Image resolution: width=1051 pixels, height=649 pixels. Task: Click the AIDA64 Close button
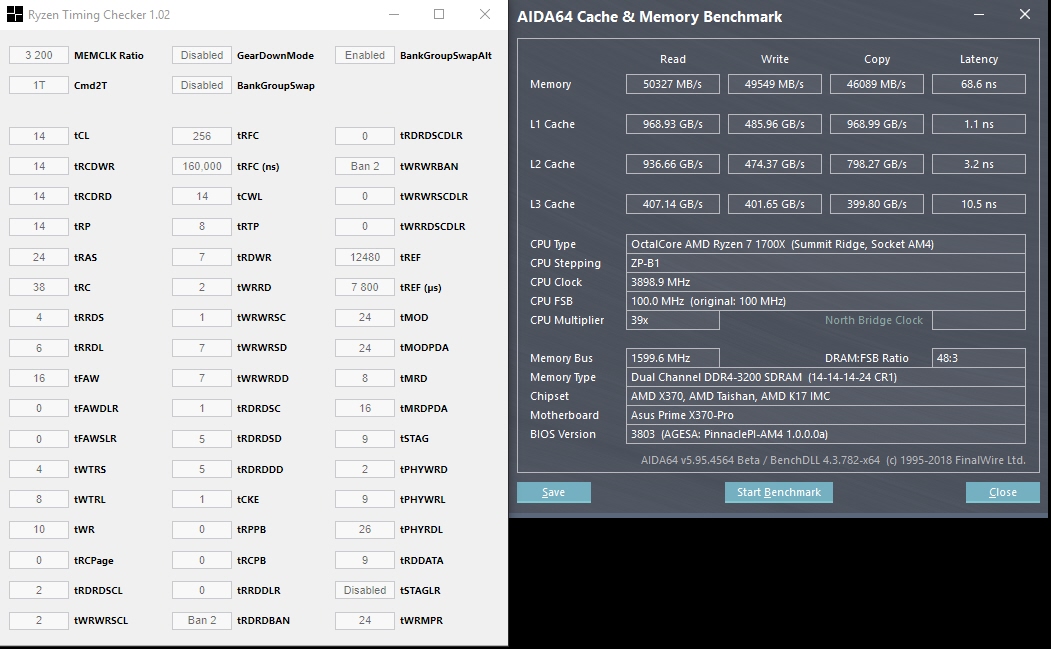(1003, 492)
